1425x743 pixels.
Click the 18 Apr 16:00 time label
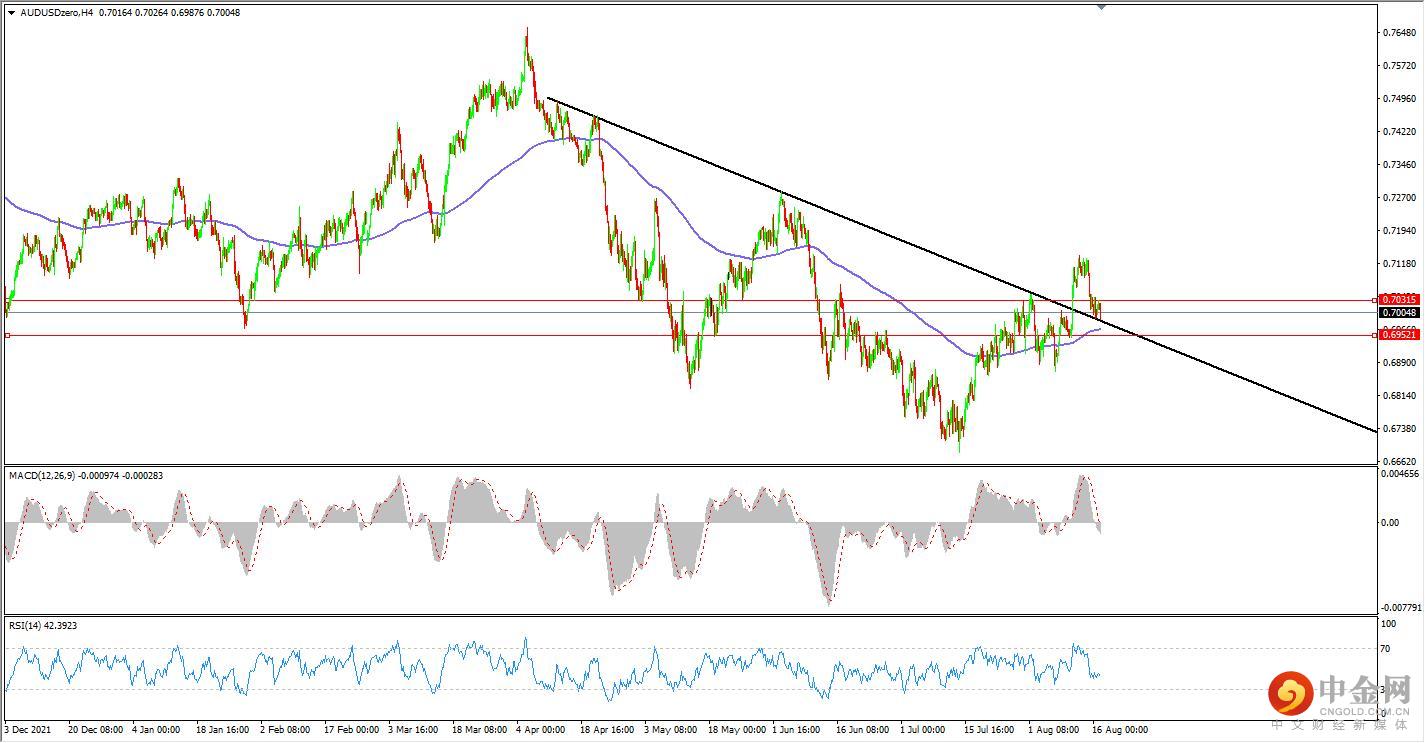point(608,729)
